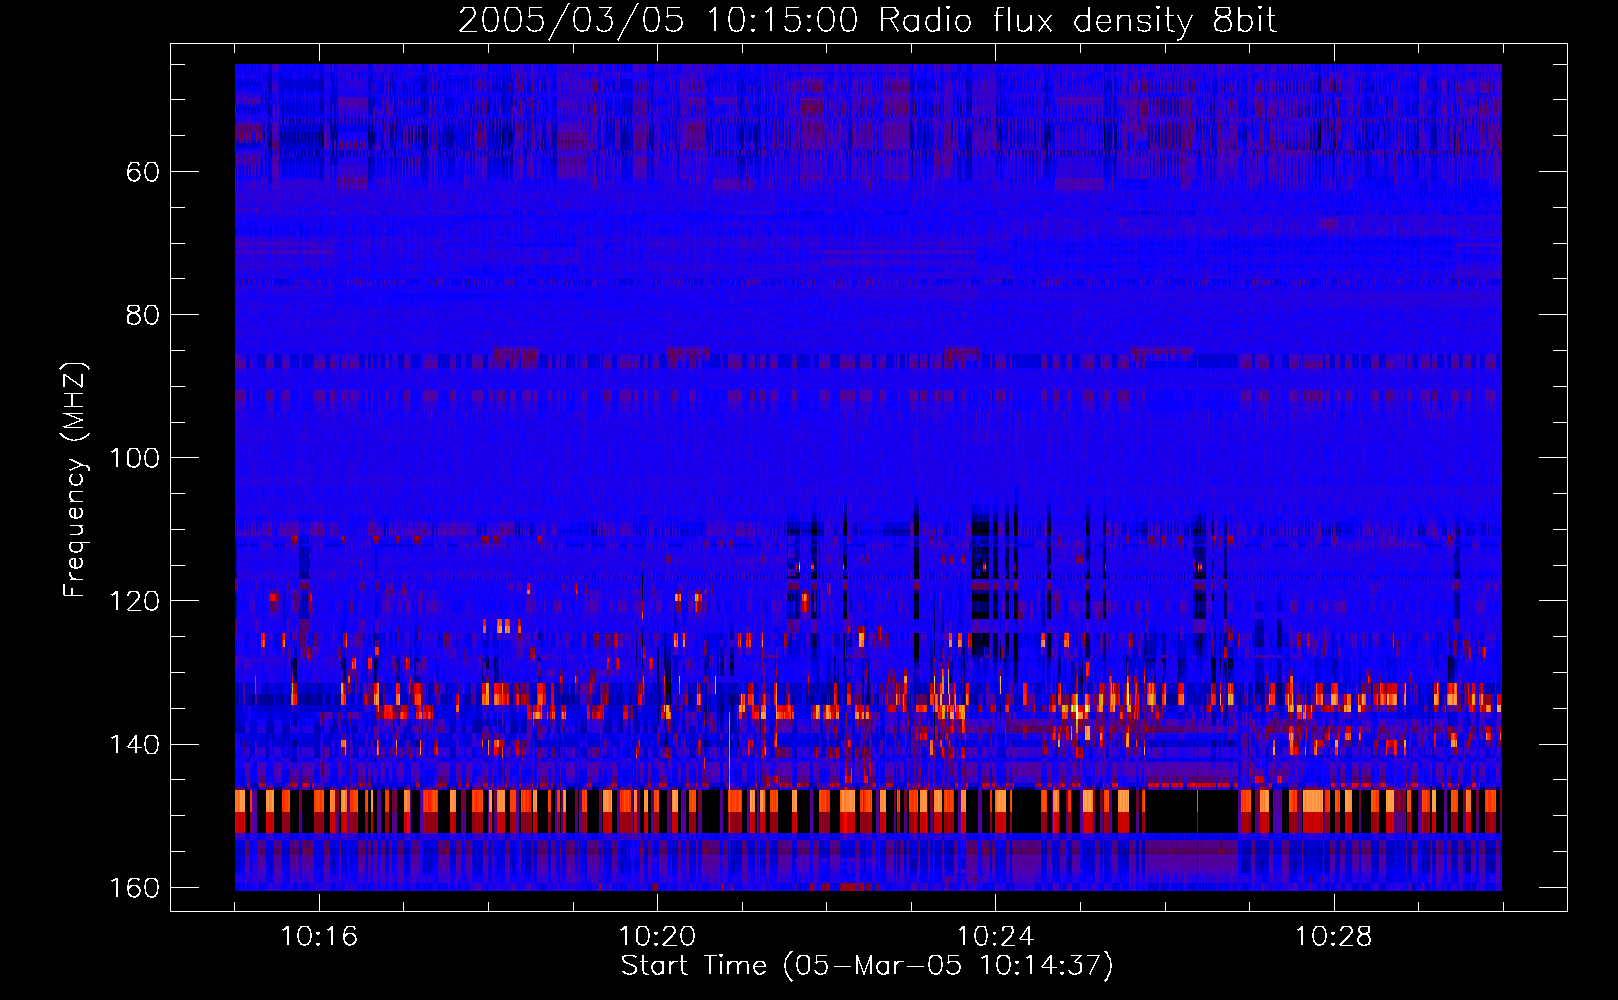Click the 140 frequency tick label
Screen dimensions: 1618x1000
click(134, 745)
